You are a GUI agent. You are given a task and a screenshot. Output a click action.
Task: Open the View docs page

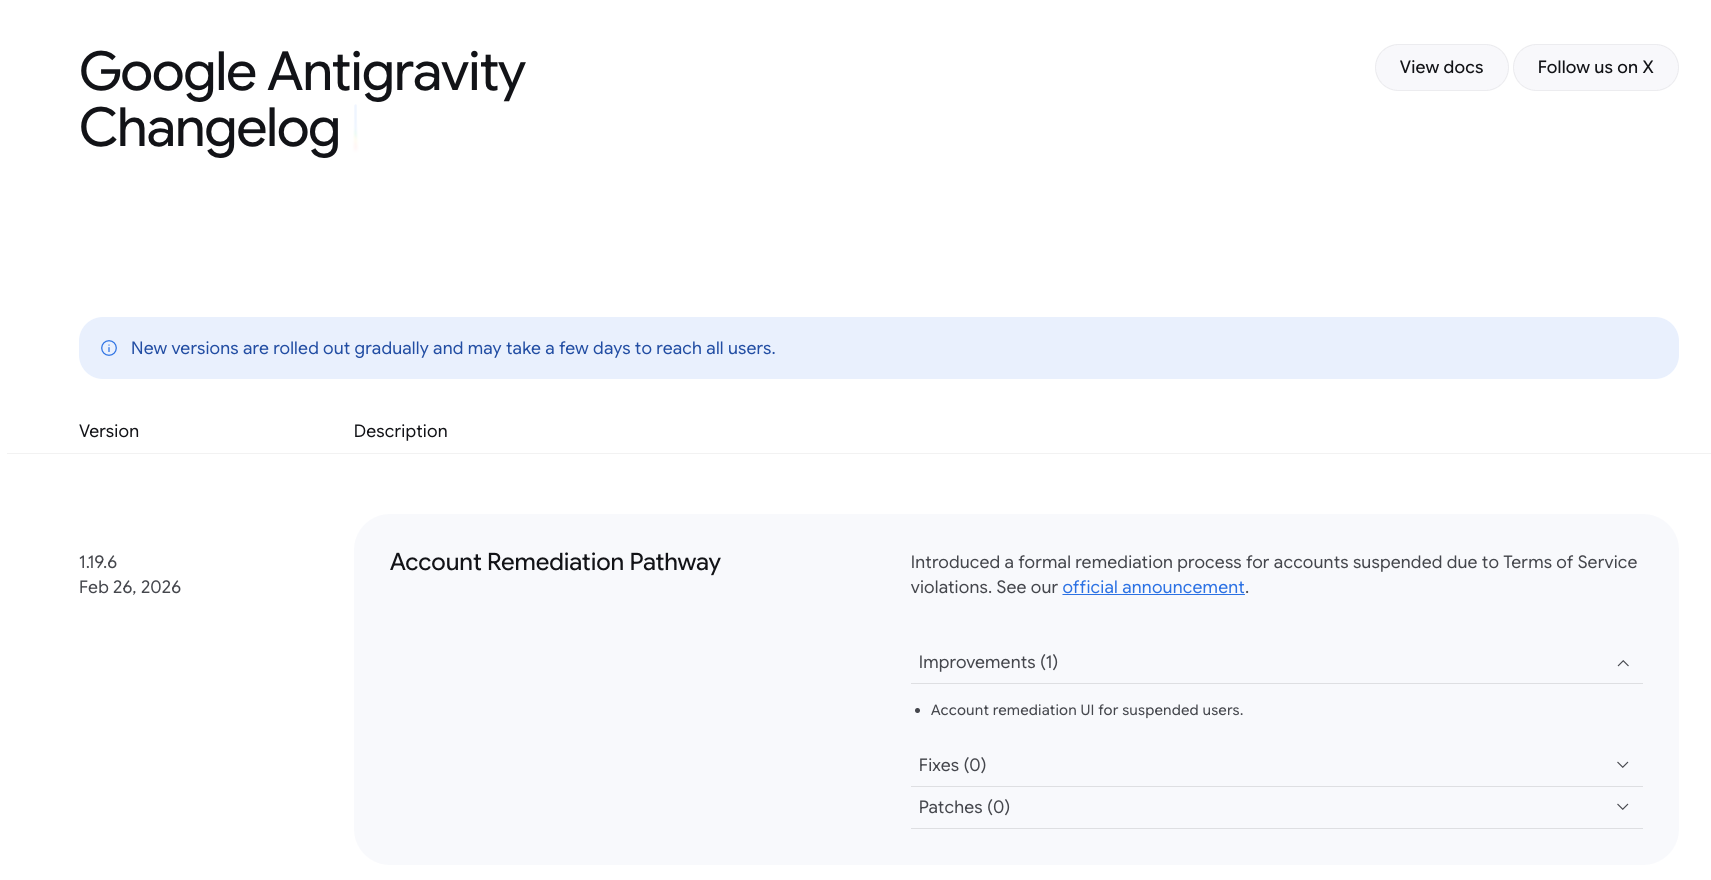point(1440,67)
